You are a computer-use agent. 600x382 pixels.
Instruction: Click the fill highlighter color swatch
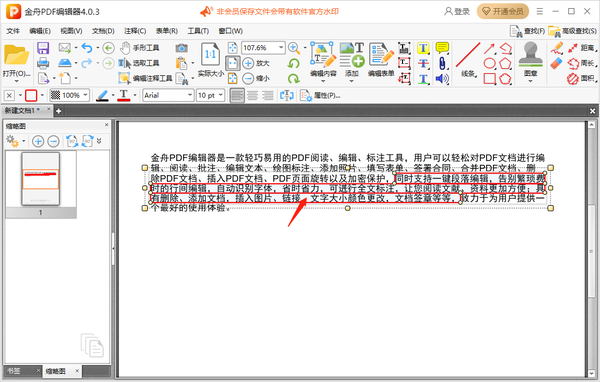click(102, 95)
